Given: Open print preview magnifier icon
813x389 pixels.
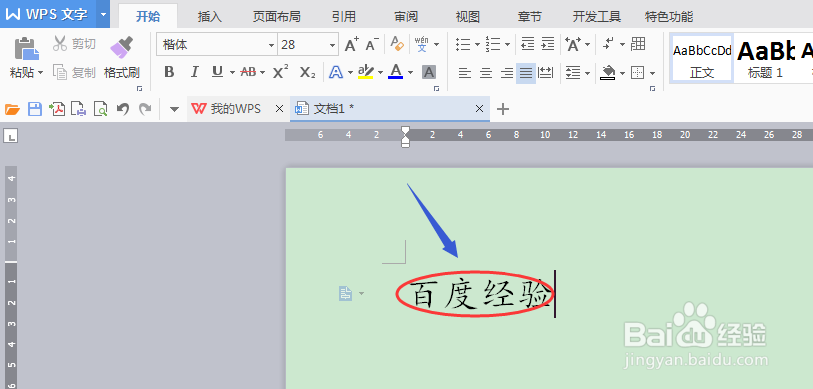Looking at the screenshot, I should click(x=100, y=109).
